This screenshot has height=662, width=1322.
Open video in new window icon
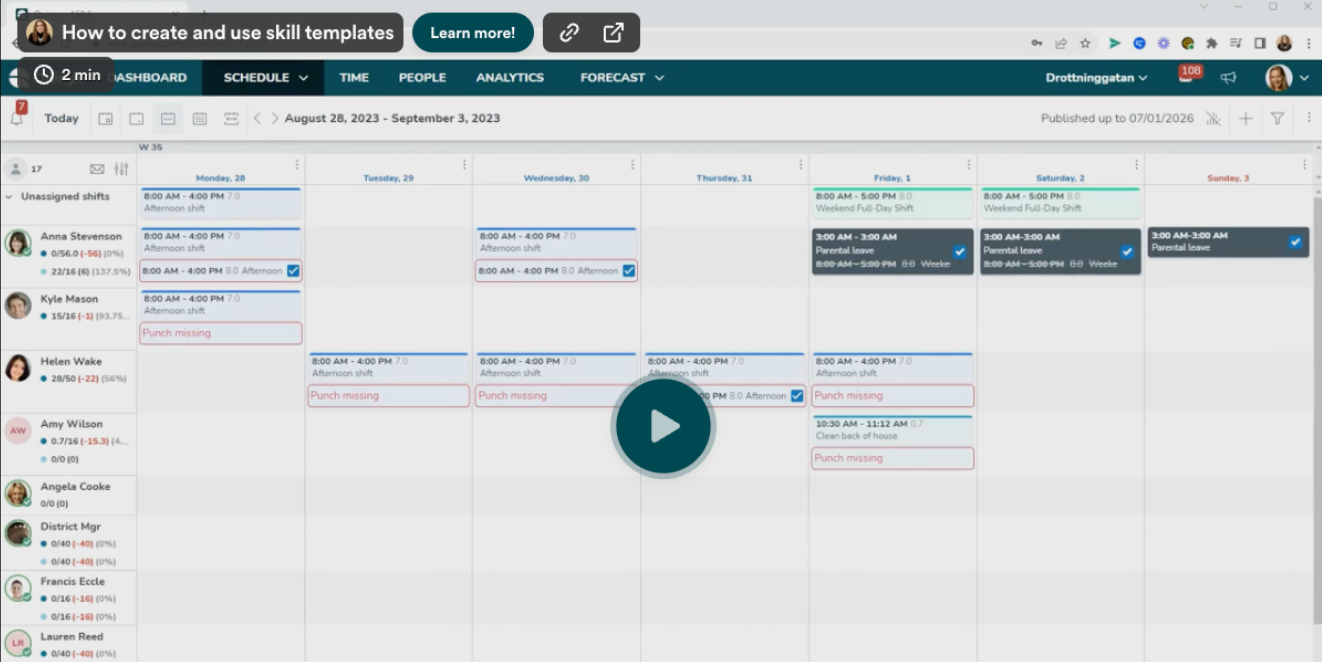tap(614, 33)
